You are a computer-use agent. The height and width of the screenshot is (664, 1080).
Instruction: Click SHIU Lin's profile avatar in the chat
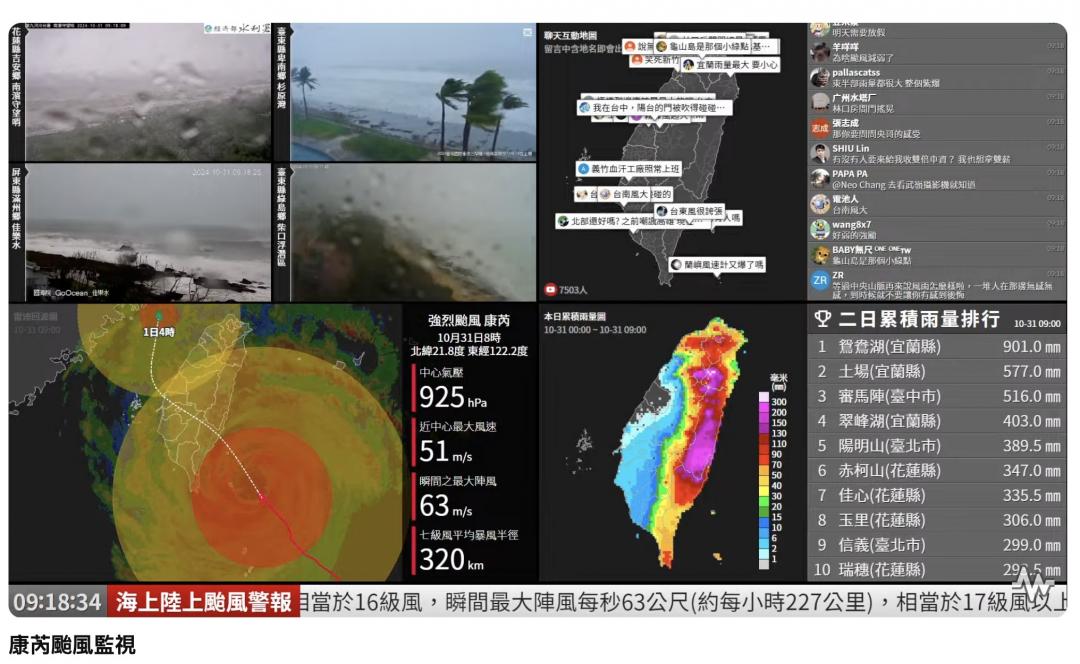(x=818, y=154)
